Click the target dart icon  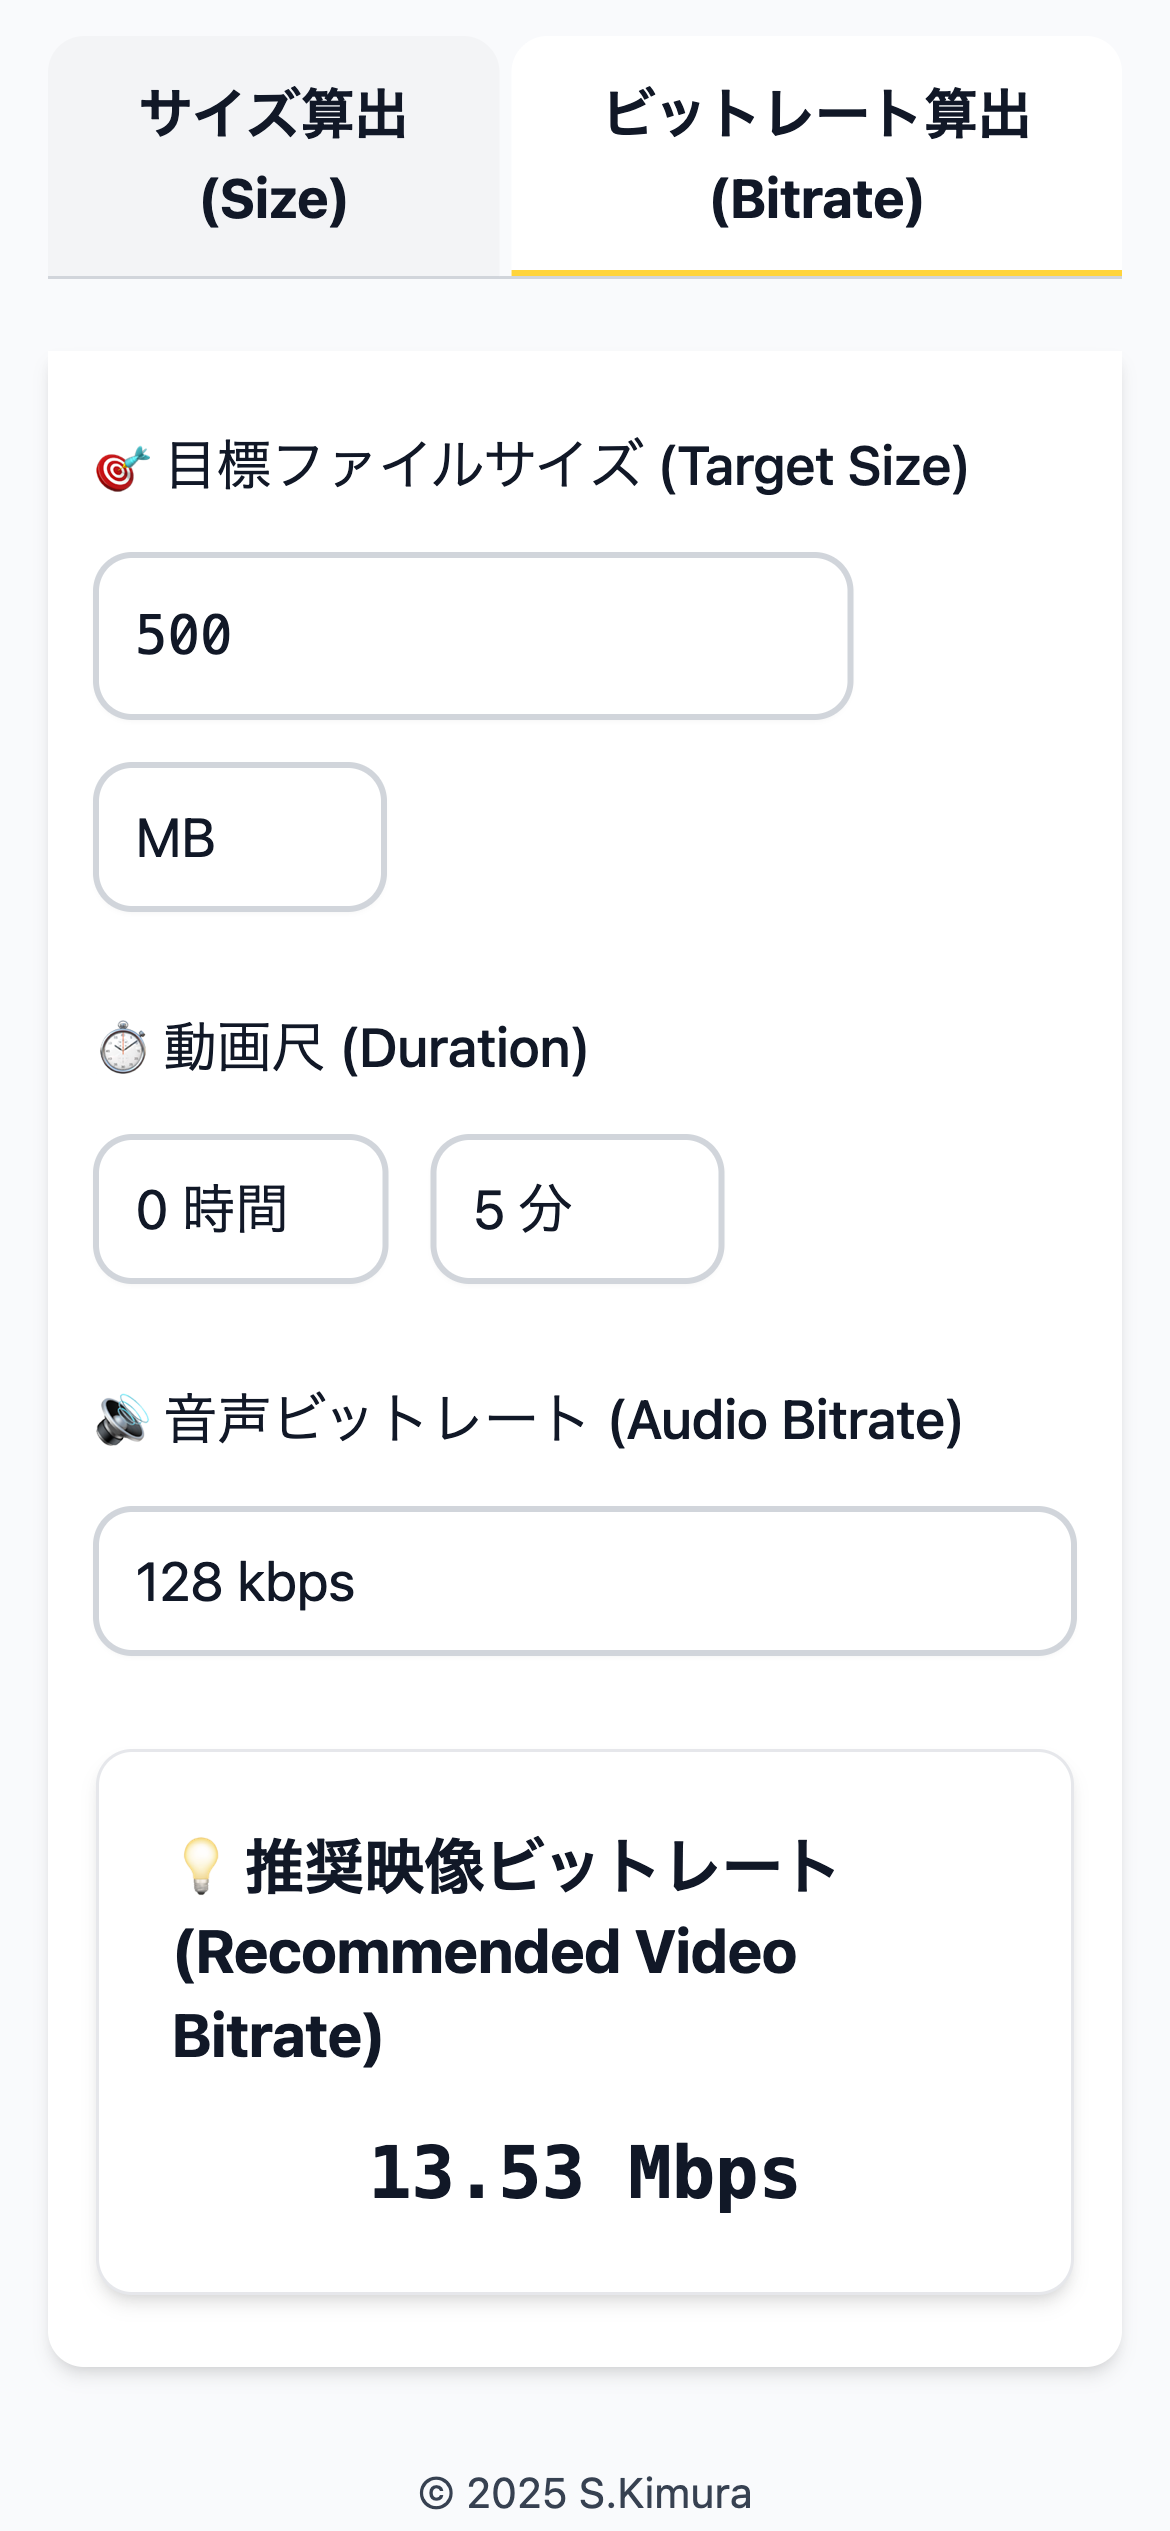[x=122, y=468]
